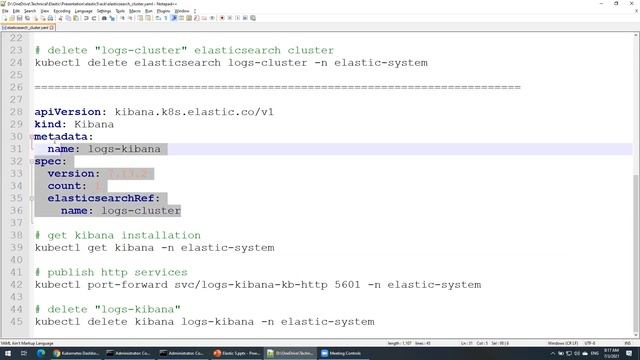Screen dimensions: 640x360
Task: Open the View menu
Action: pos(45,11)
